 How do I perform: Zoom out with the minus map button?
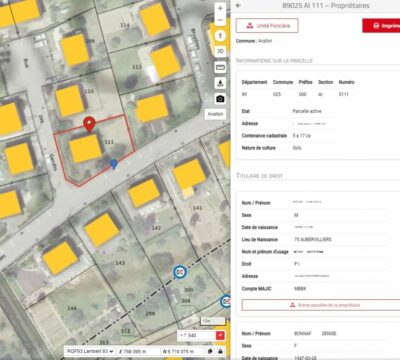tap(220, 20)
